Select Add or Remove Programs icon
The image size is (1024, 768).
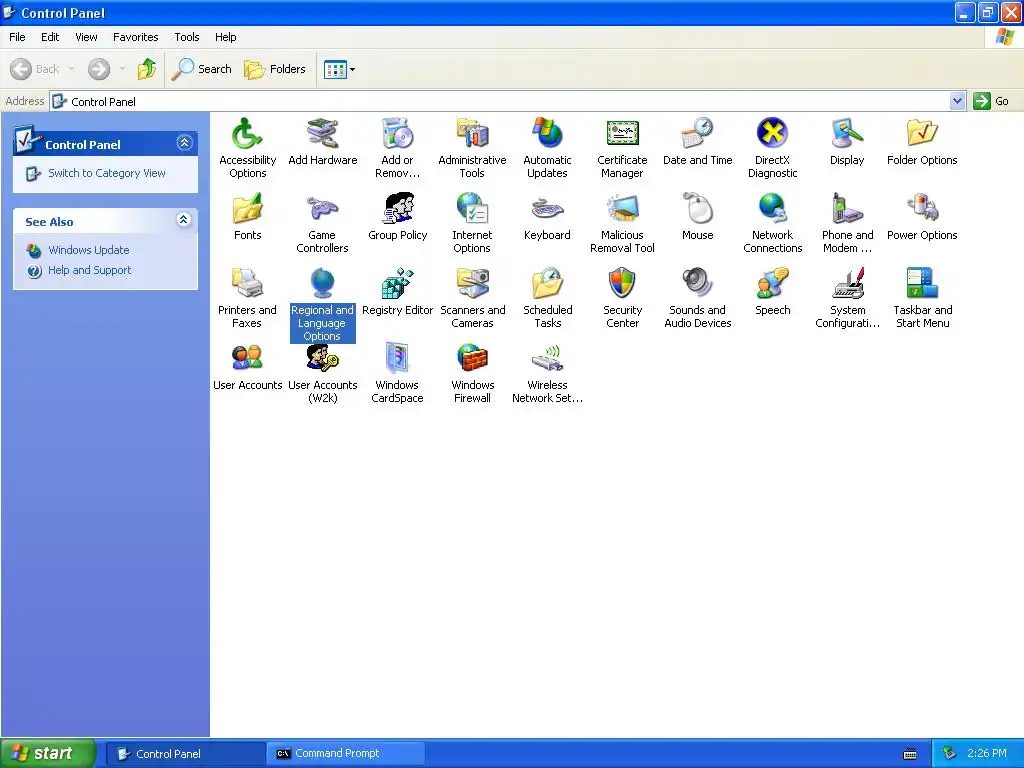[397, 148]
